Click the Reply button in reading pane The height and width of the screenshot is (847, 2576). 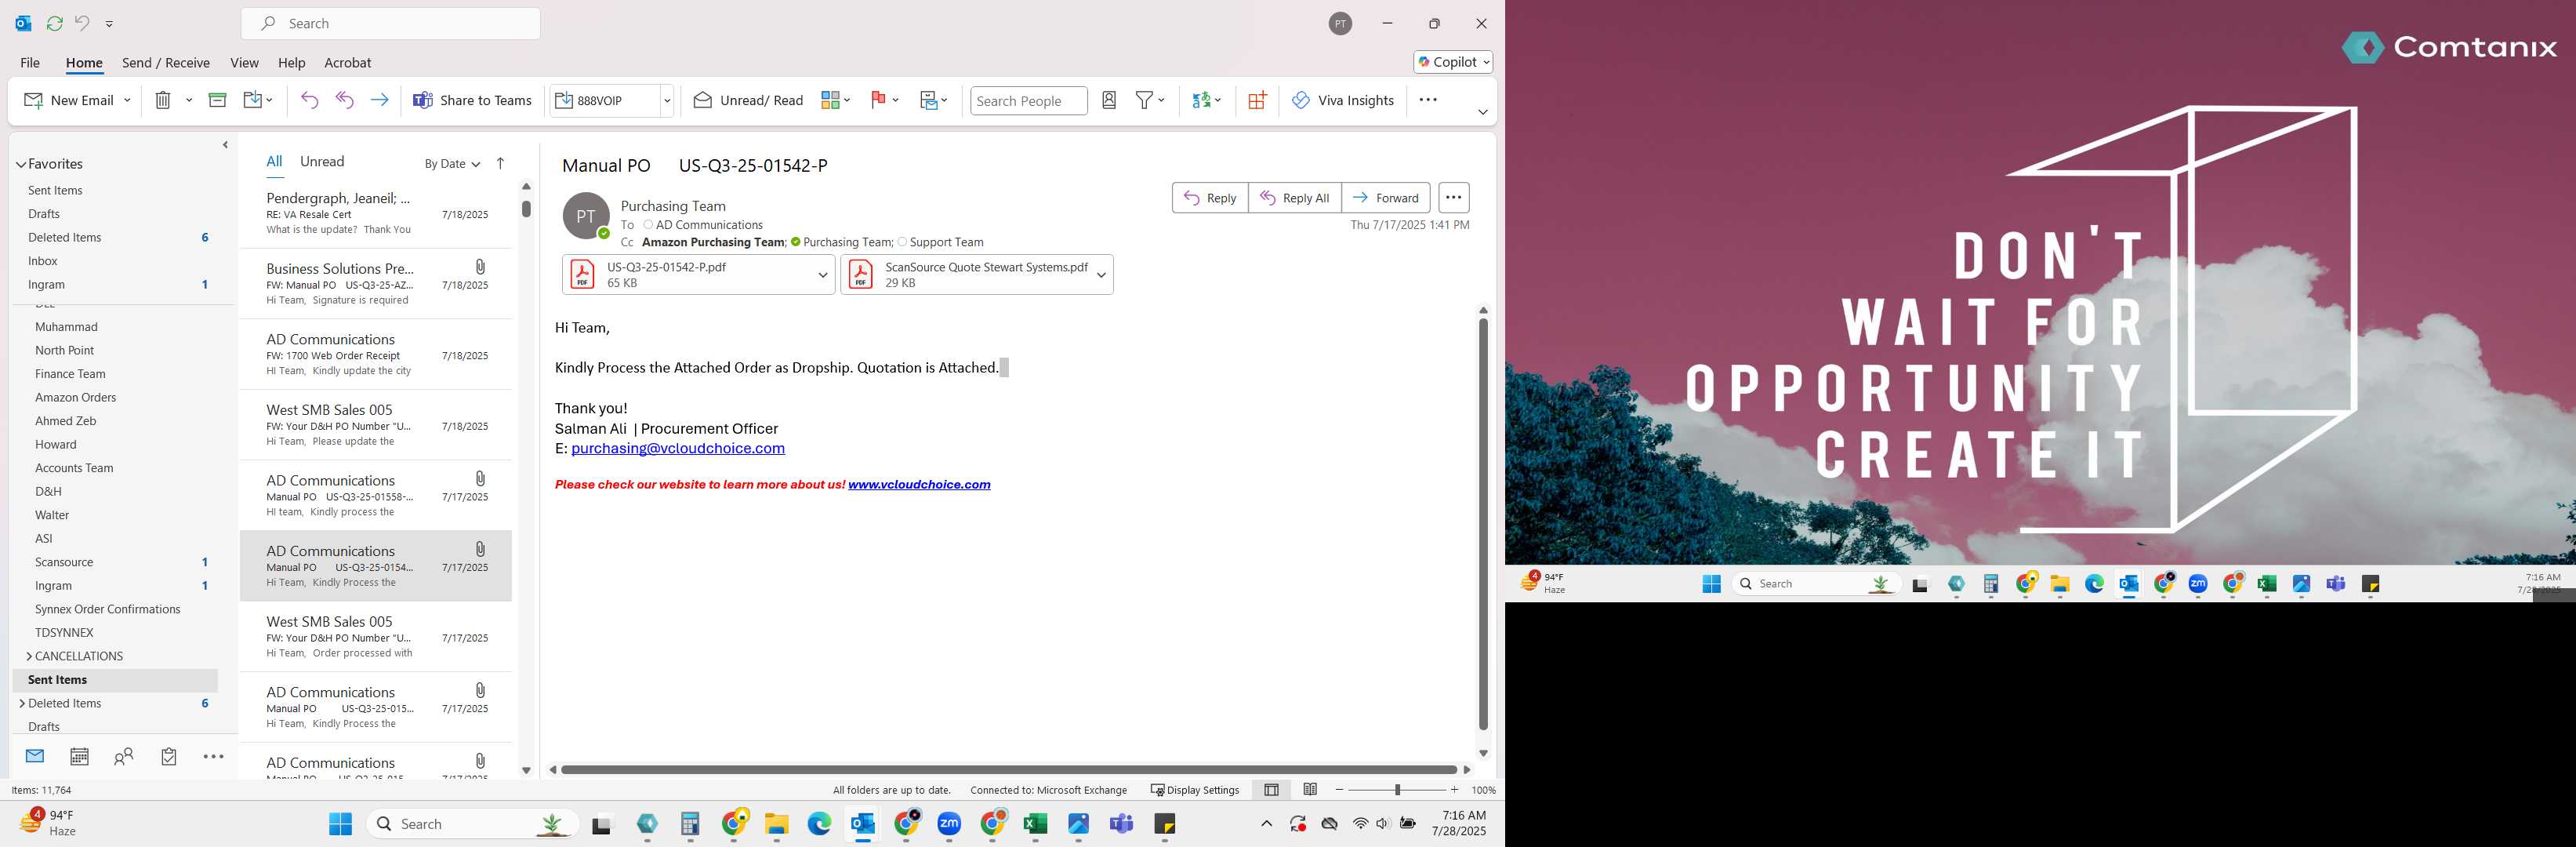(x=1210, y=198)
